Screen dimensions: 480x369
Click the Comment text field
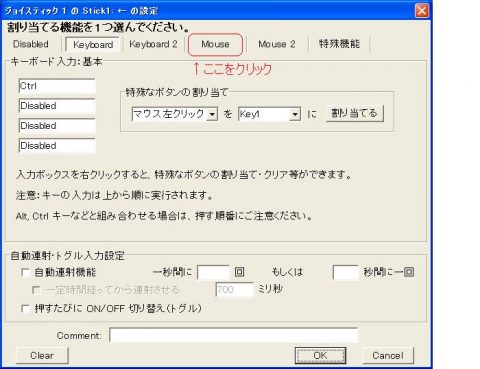point(234,335)
